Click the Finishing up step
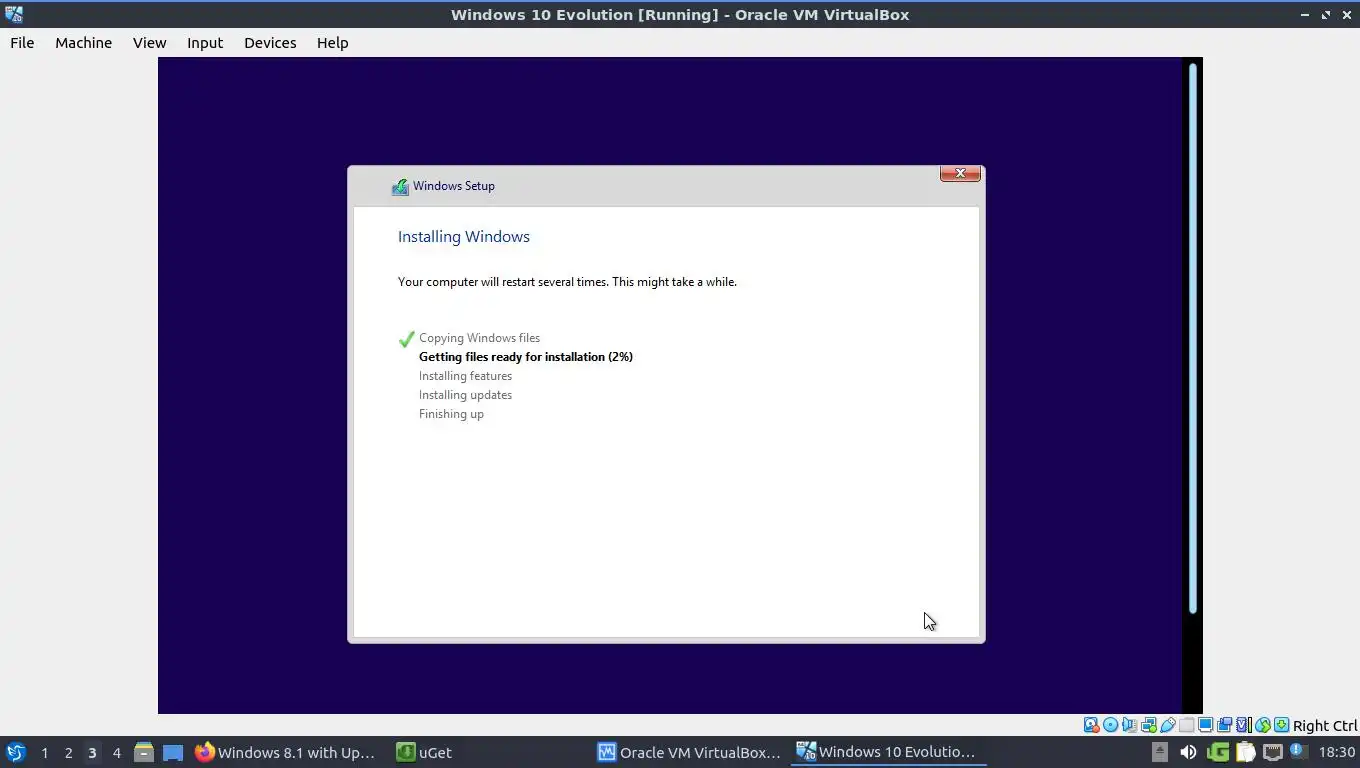Viewport: 1360px width, 768px height. tap(451, 414)
